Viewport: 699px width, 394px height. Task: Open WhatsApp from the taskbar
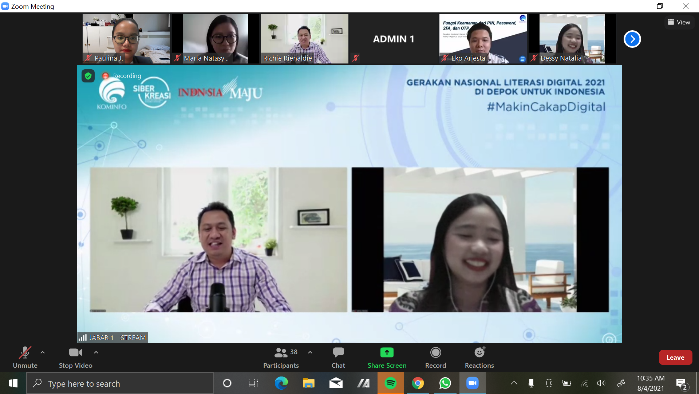(445, 383)
